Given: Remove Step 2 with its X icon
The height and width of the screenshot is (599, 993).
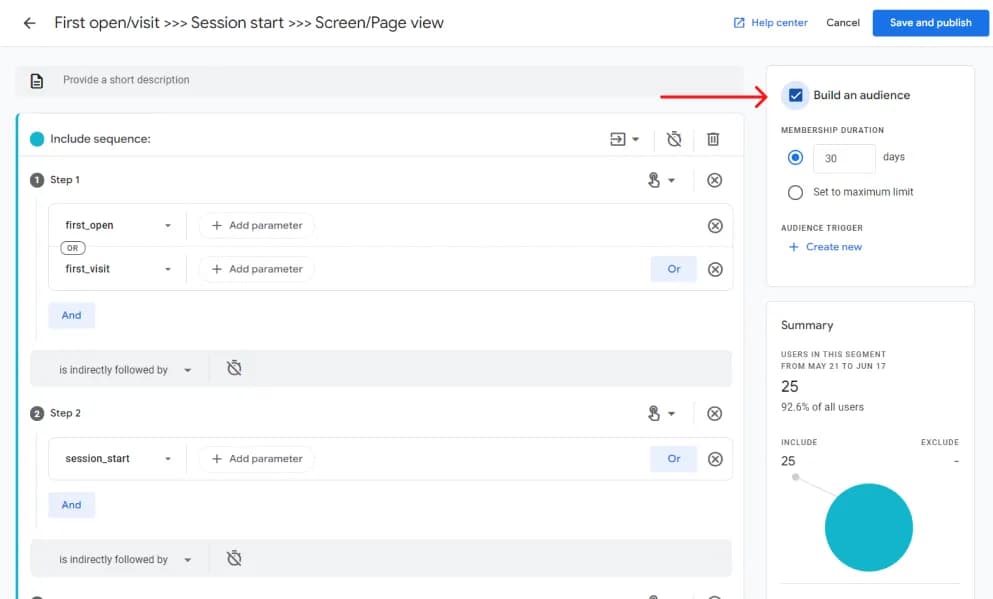Looking at the screenshot, I should tap(714, 413).
